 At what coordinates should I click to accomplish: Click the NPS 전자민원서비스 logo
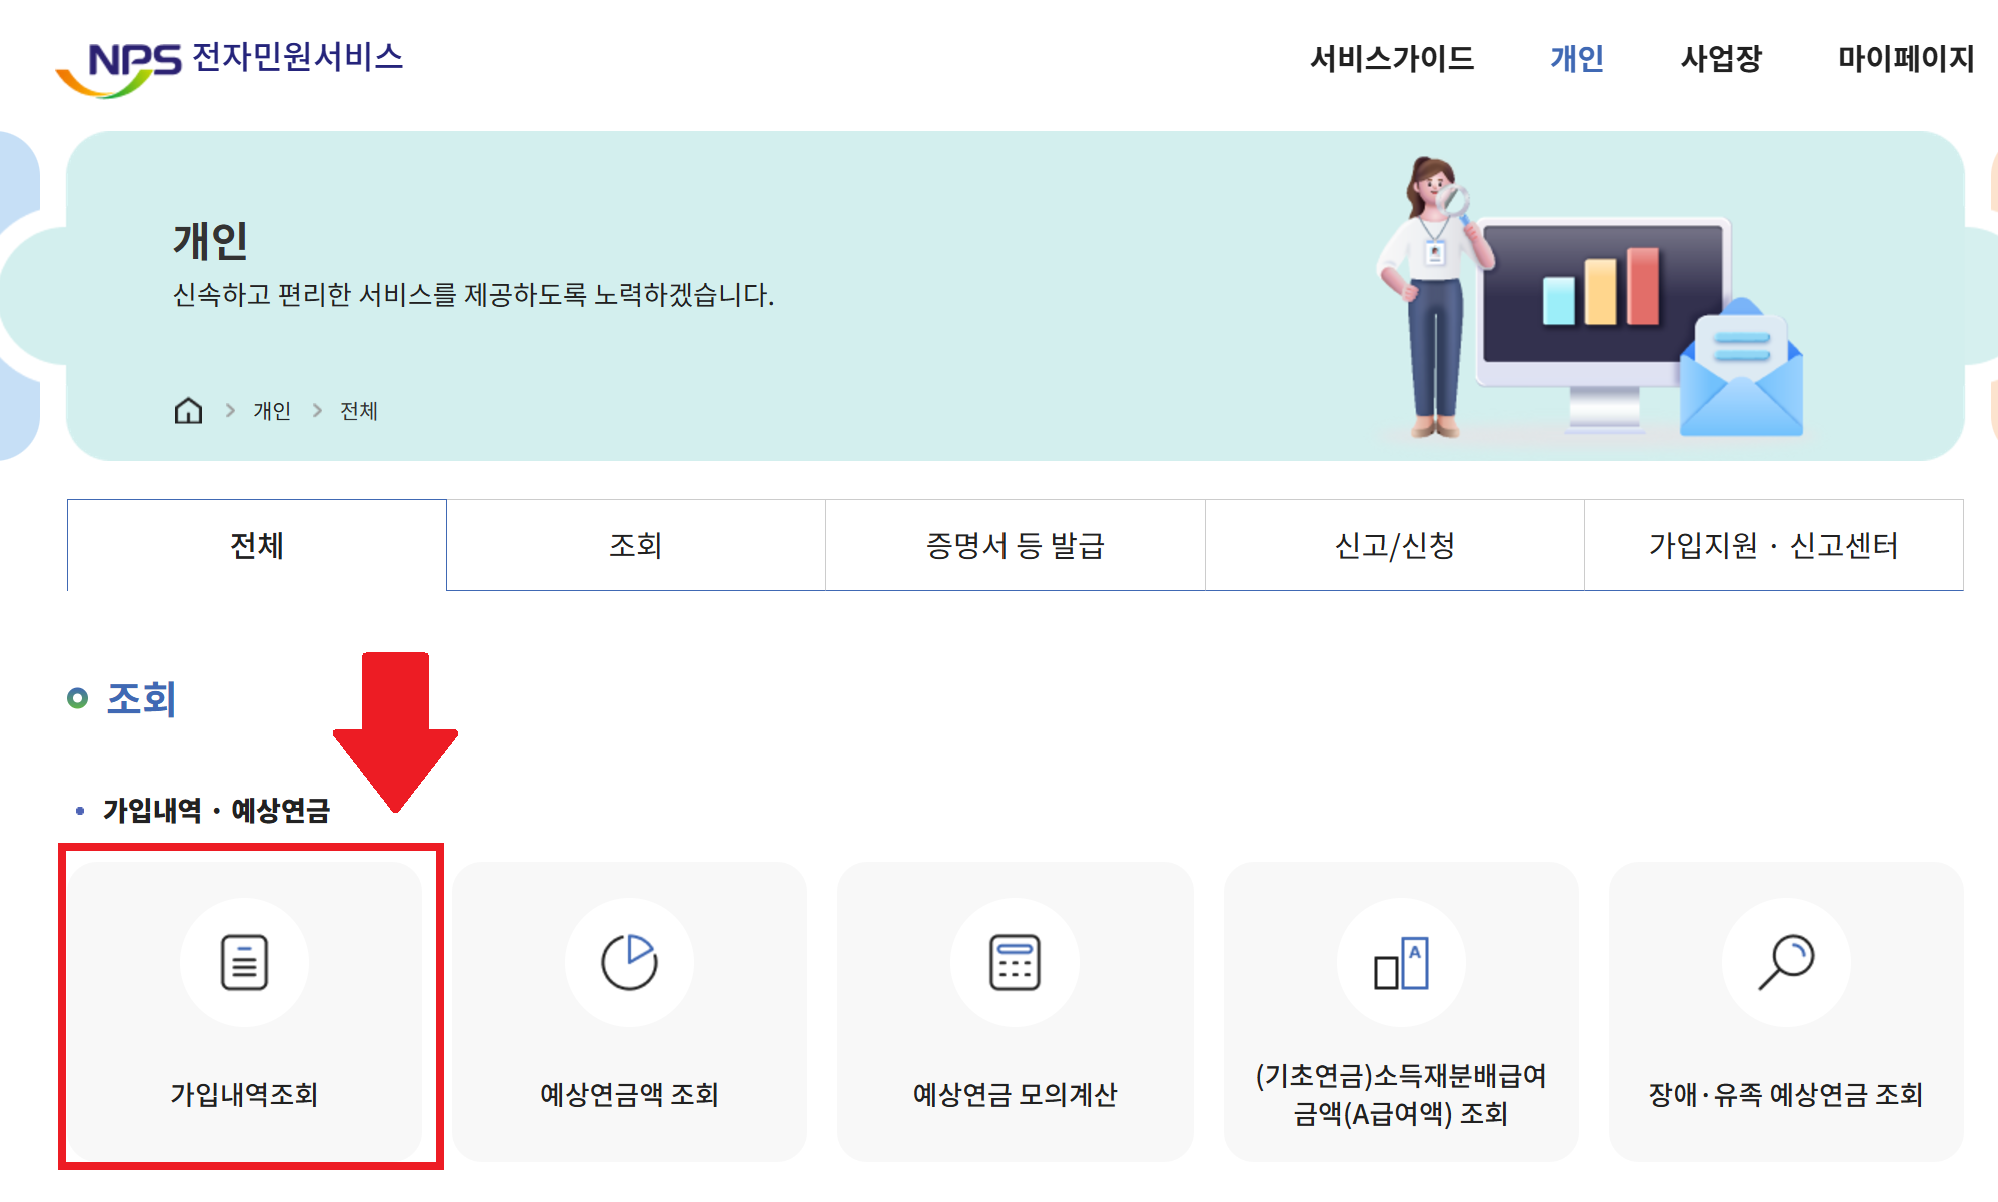pyautogui.click(x=230, y=62)
